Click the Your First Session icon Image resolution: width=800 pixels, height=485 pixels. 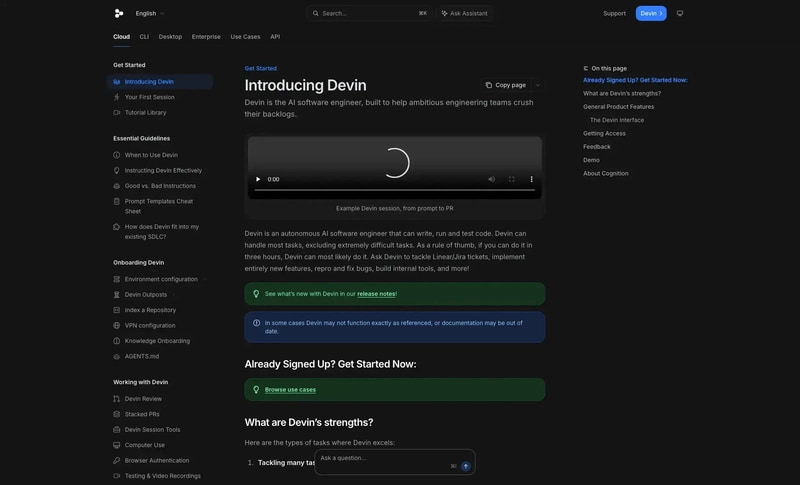coord(117,97)
